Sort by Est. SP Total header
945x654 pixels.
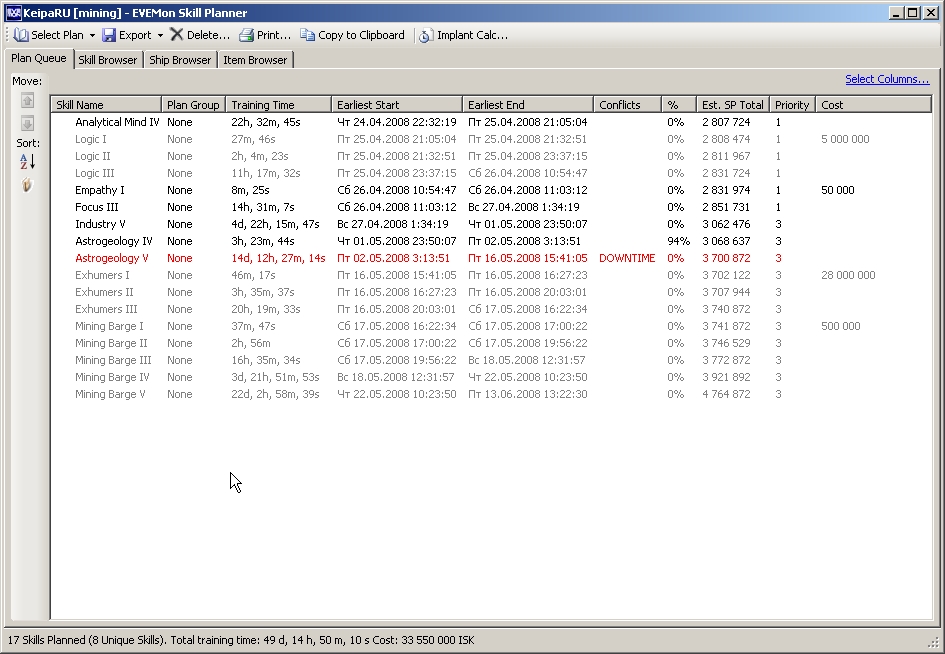tap(733, 105)
